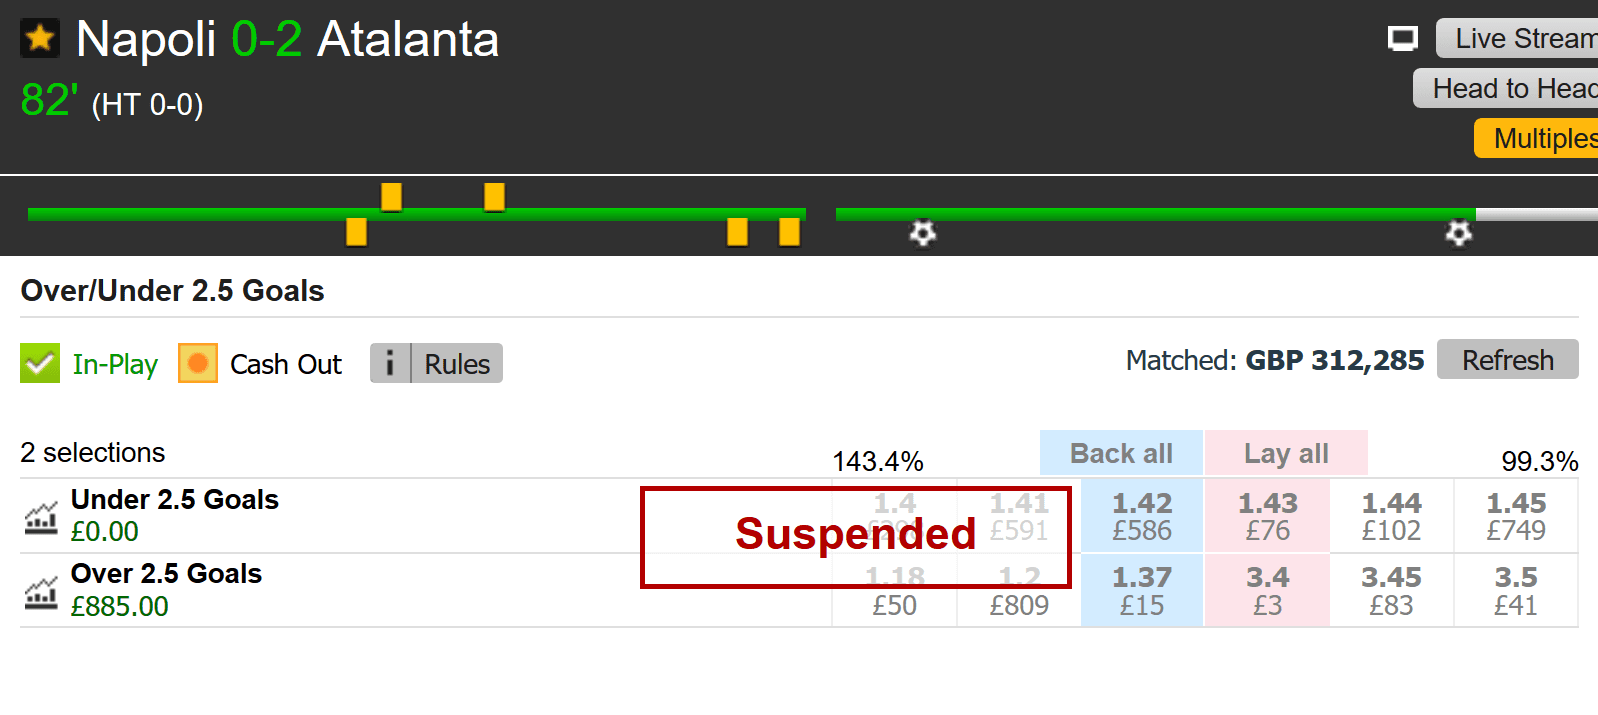This screenshot has width=1598, height=715.
Task: Back Under 2.5 Goals at 1.42
Action: (x=1142, y=516)
